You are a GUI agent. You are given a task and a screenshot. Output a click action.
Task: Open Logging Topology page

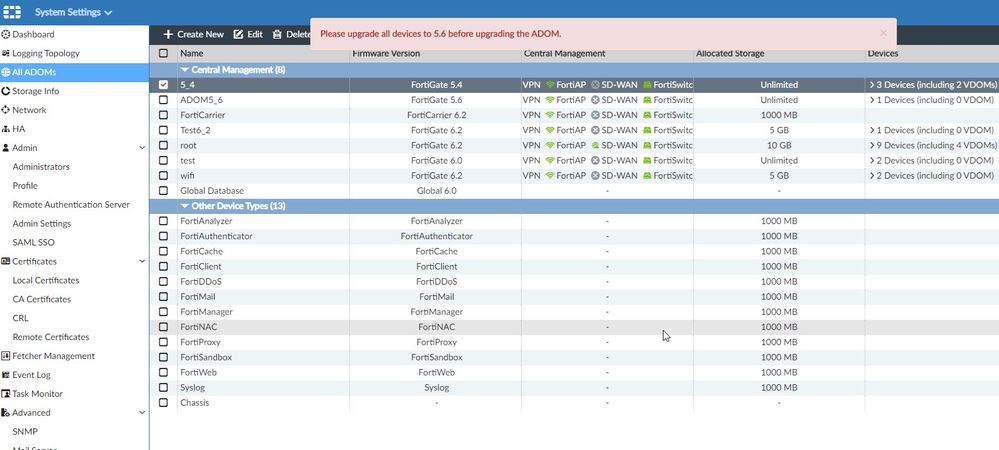(x=46, y=54)
